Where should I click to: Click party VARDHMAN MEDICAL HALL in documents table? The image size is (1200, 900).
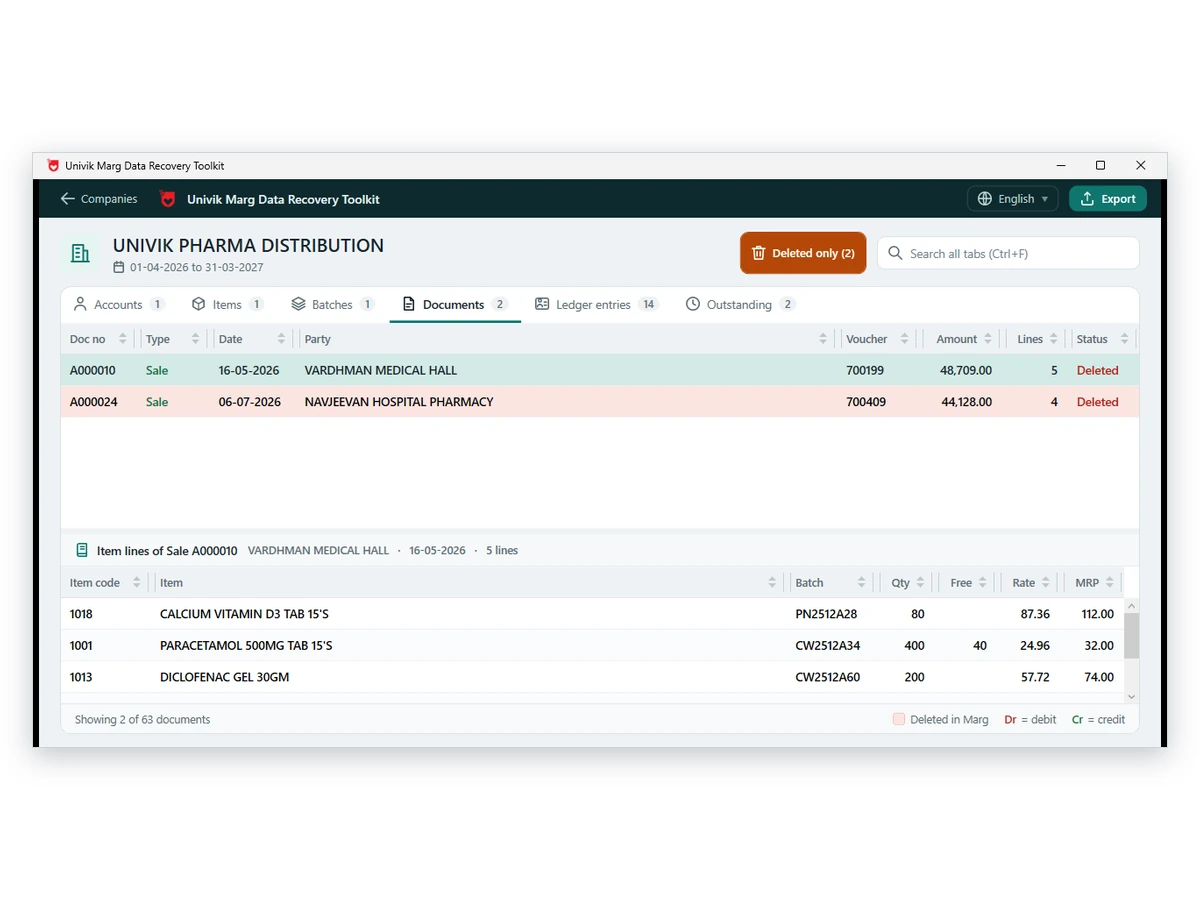click(381, 370)
